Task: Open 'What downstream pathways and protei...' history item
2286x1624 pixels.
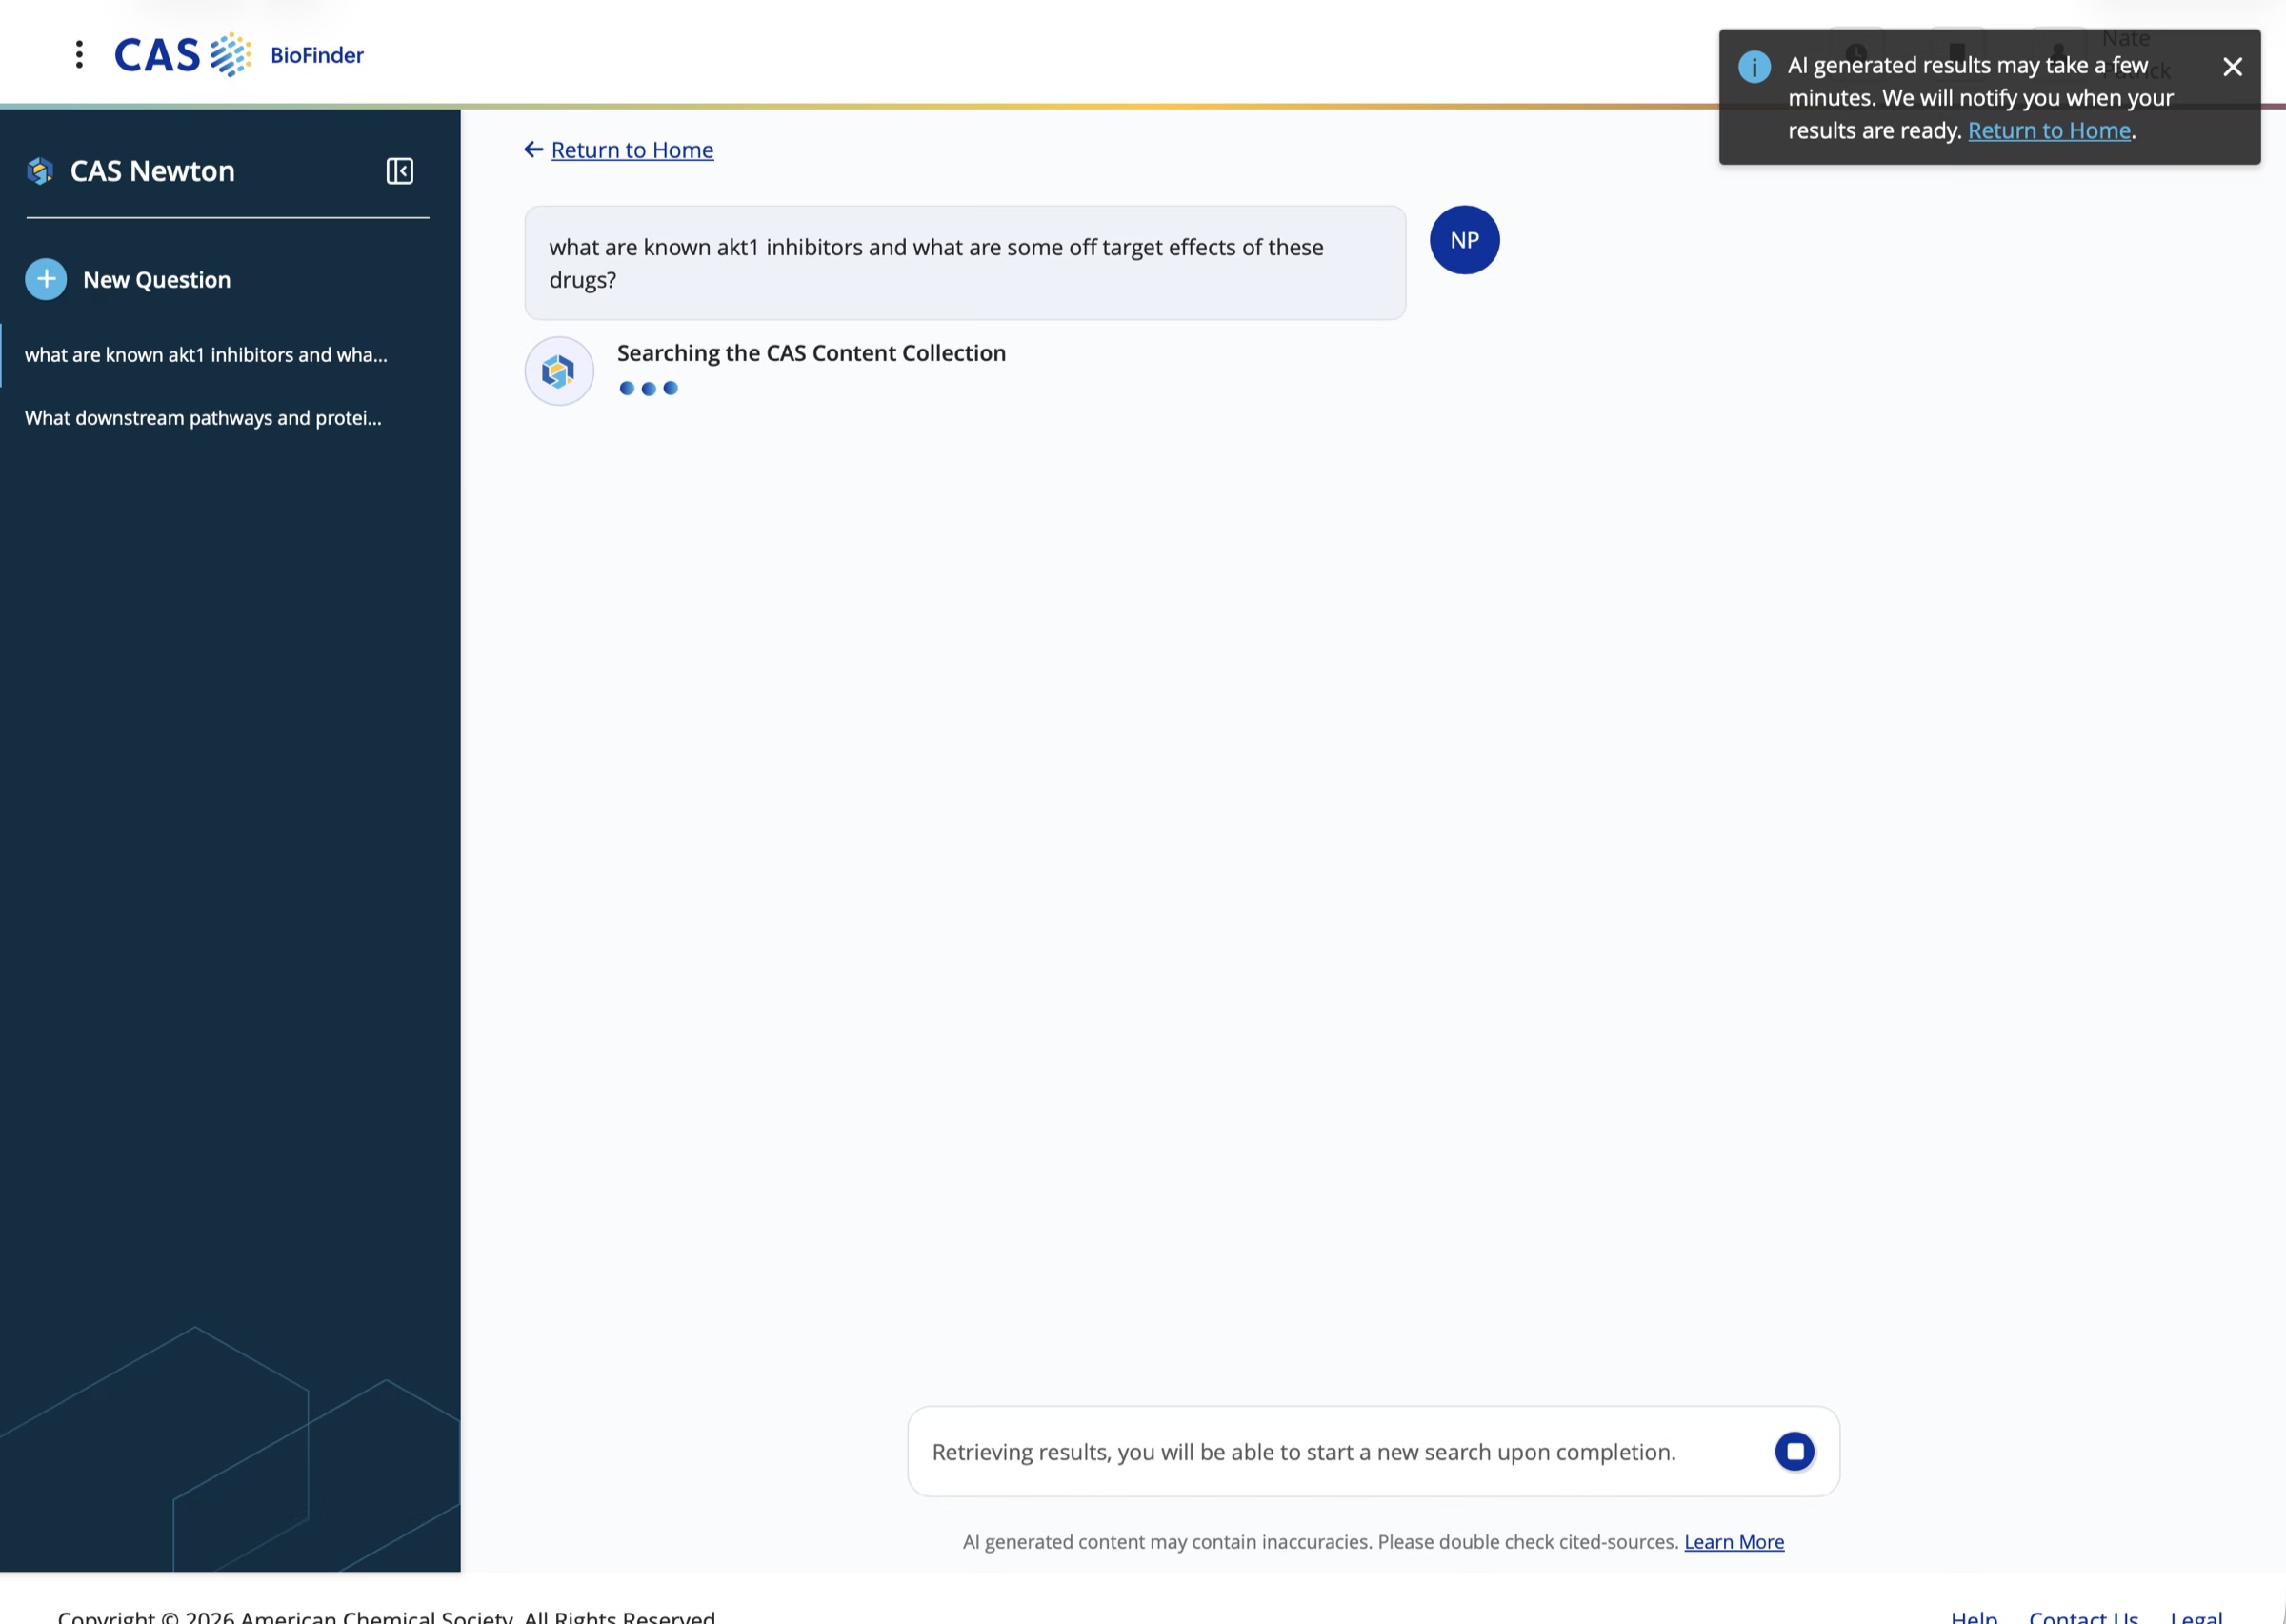Action: [203, 418]
